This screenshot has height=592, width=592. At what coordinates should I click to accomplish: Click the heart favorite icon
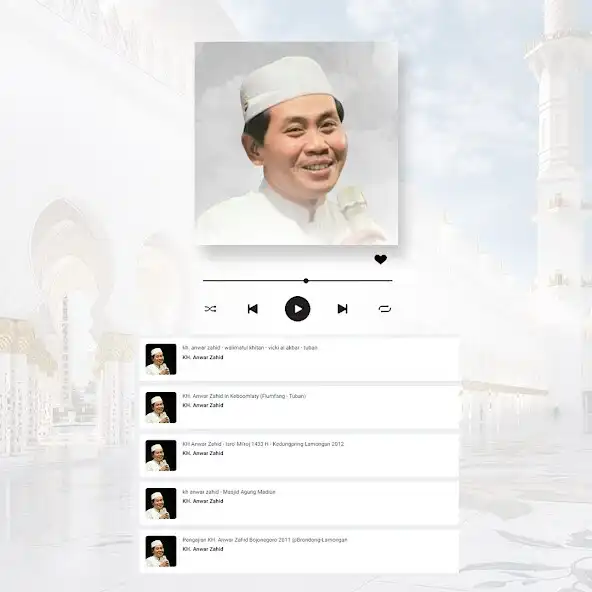coord(381,259)
